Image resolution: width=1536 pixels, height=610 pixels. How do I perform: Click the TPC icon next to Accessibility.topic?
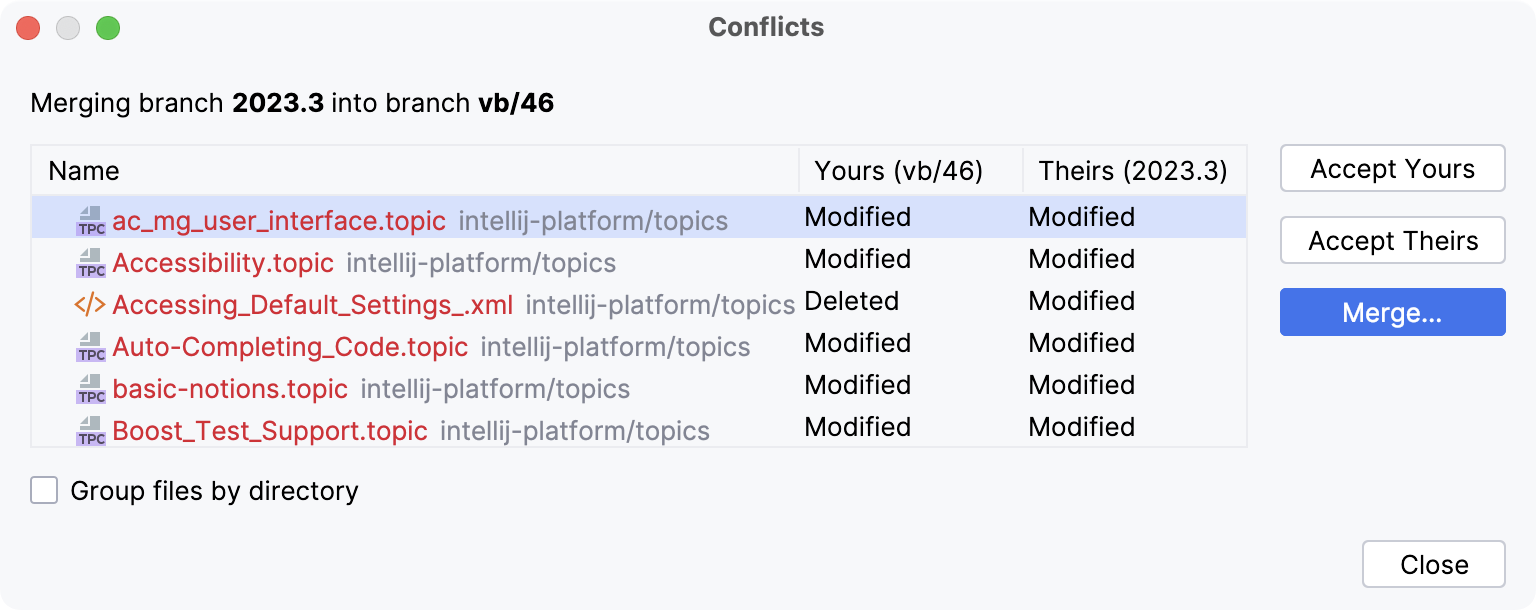pyautogui.click(x=88, y=260)
